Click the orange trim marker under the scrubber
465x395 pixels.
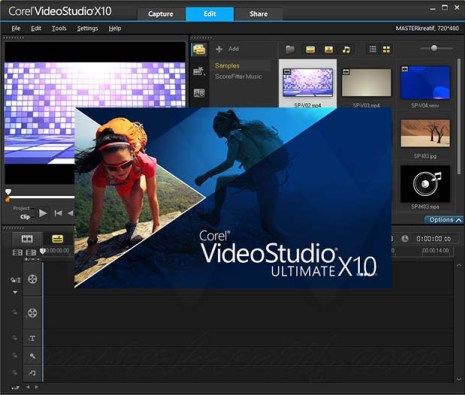pos(7,199)
